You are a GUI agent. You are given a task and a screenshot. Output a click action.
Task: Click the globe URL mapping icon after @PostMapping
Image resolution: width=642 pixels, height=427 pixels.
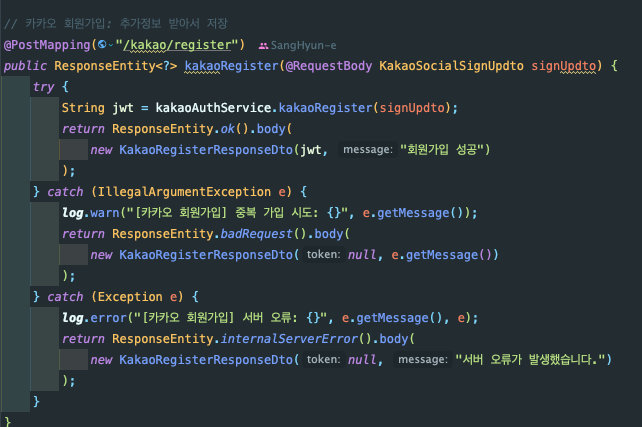tap(102, 44)
